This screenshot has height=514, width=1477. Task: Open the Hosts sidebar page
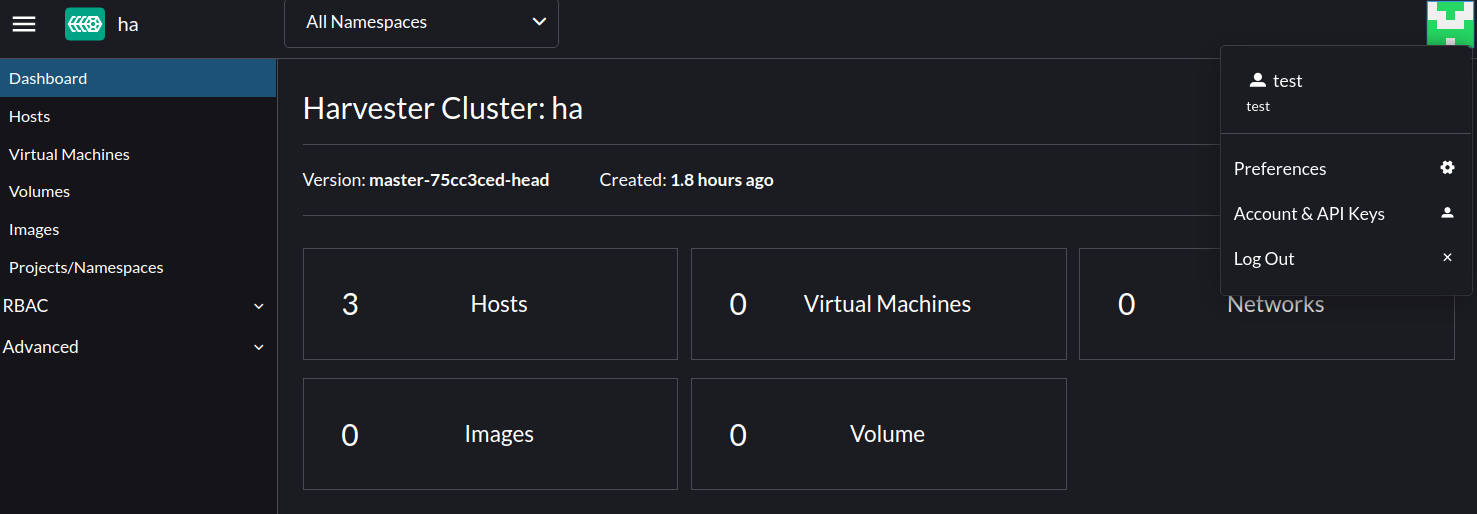pyautogui.click(x=138, y=116)
